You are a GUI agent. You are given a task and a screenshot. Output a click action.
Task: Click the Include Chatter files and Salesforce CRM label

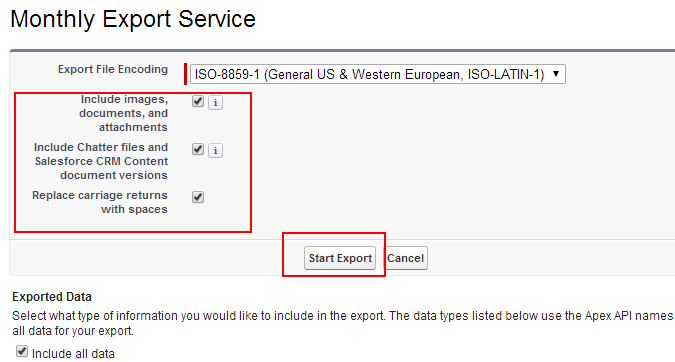coord(101,161)
